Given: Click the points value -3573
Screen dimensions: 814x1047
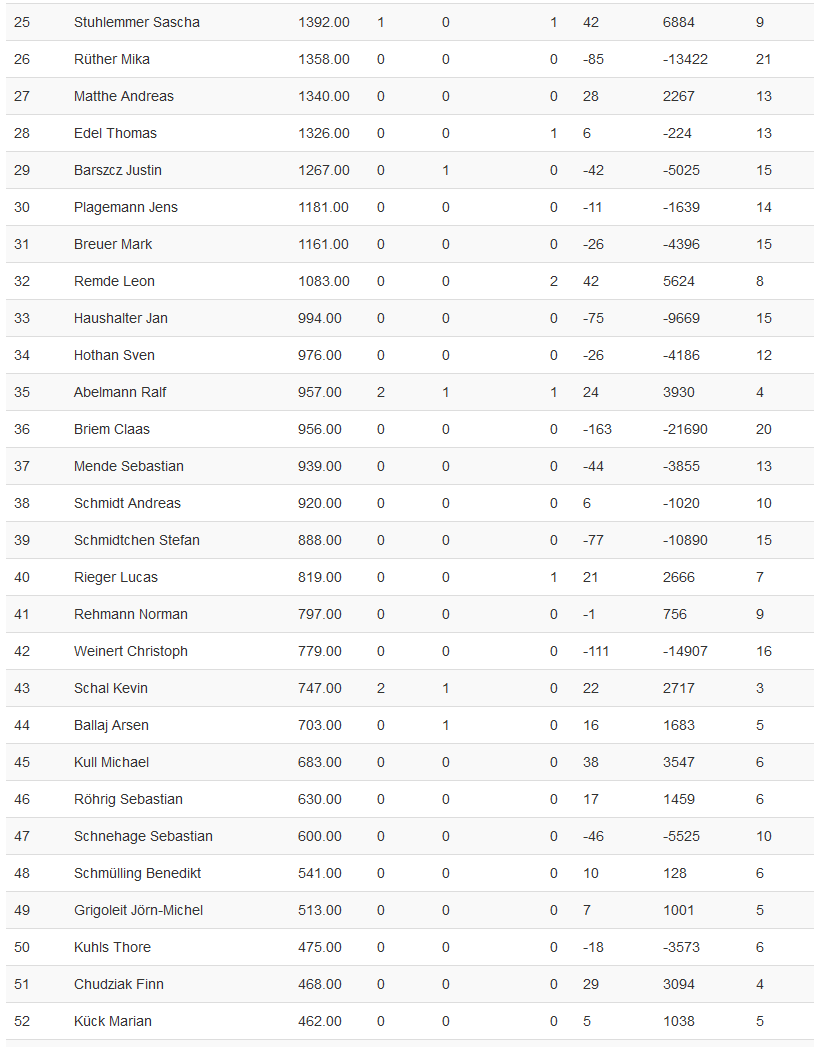Looking at the screenshot, I should [x=681, y=947].
